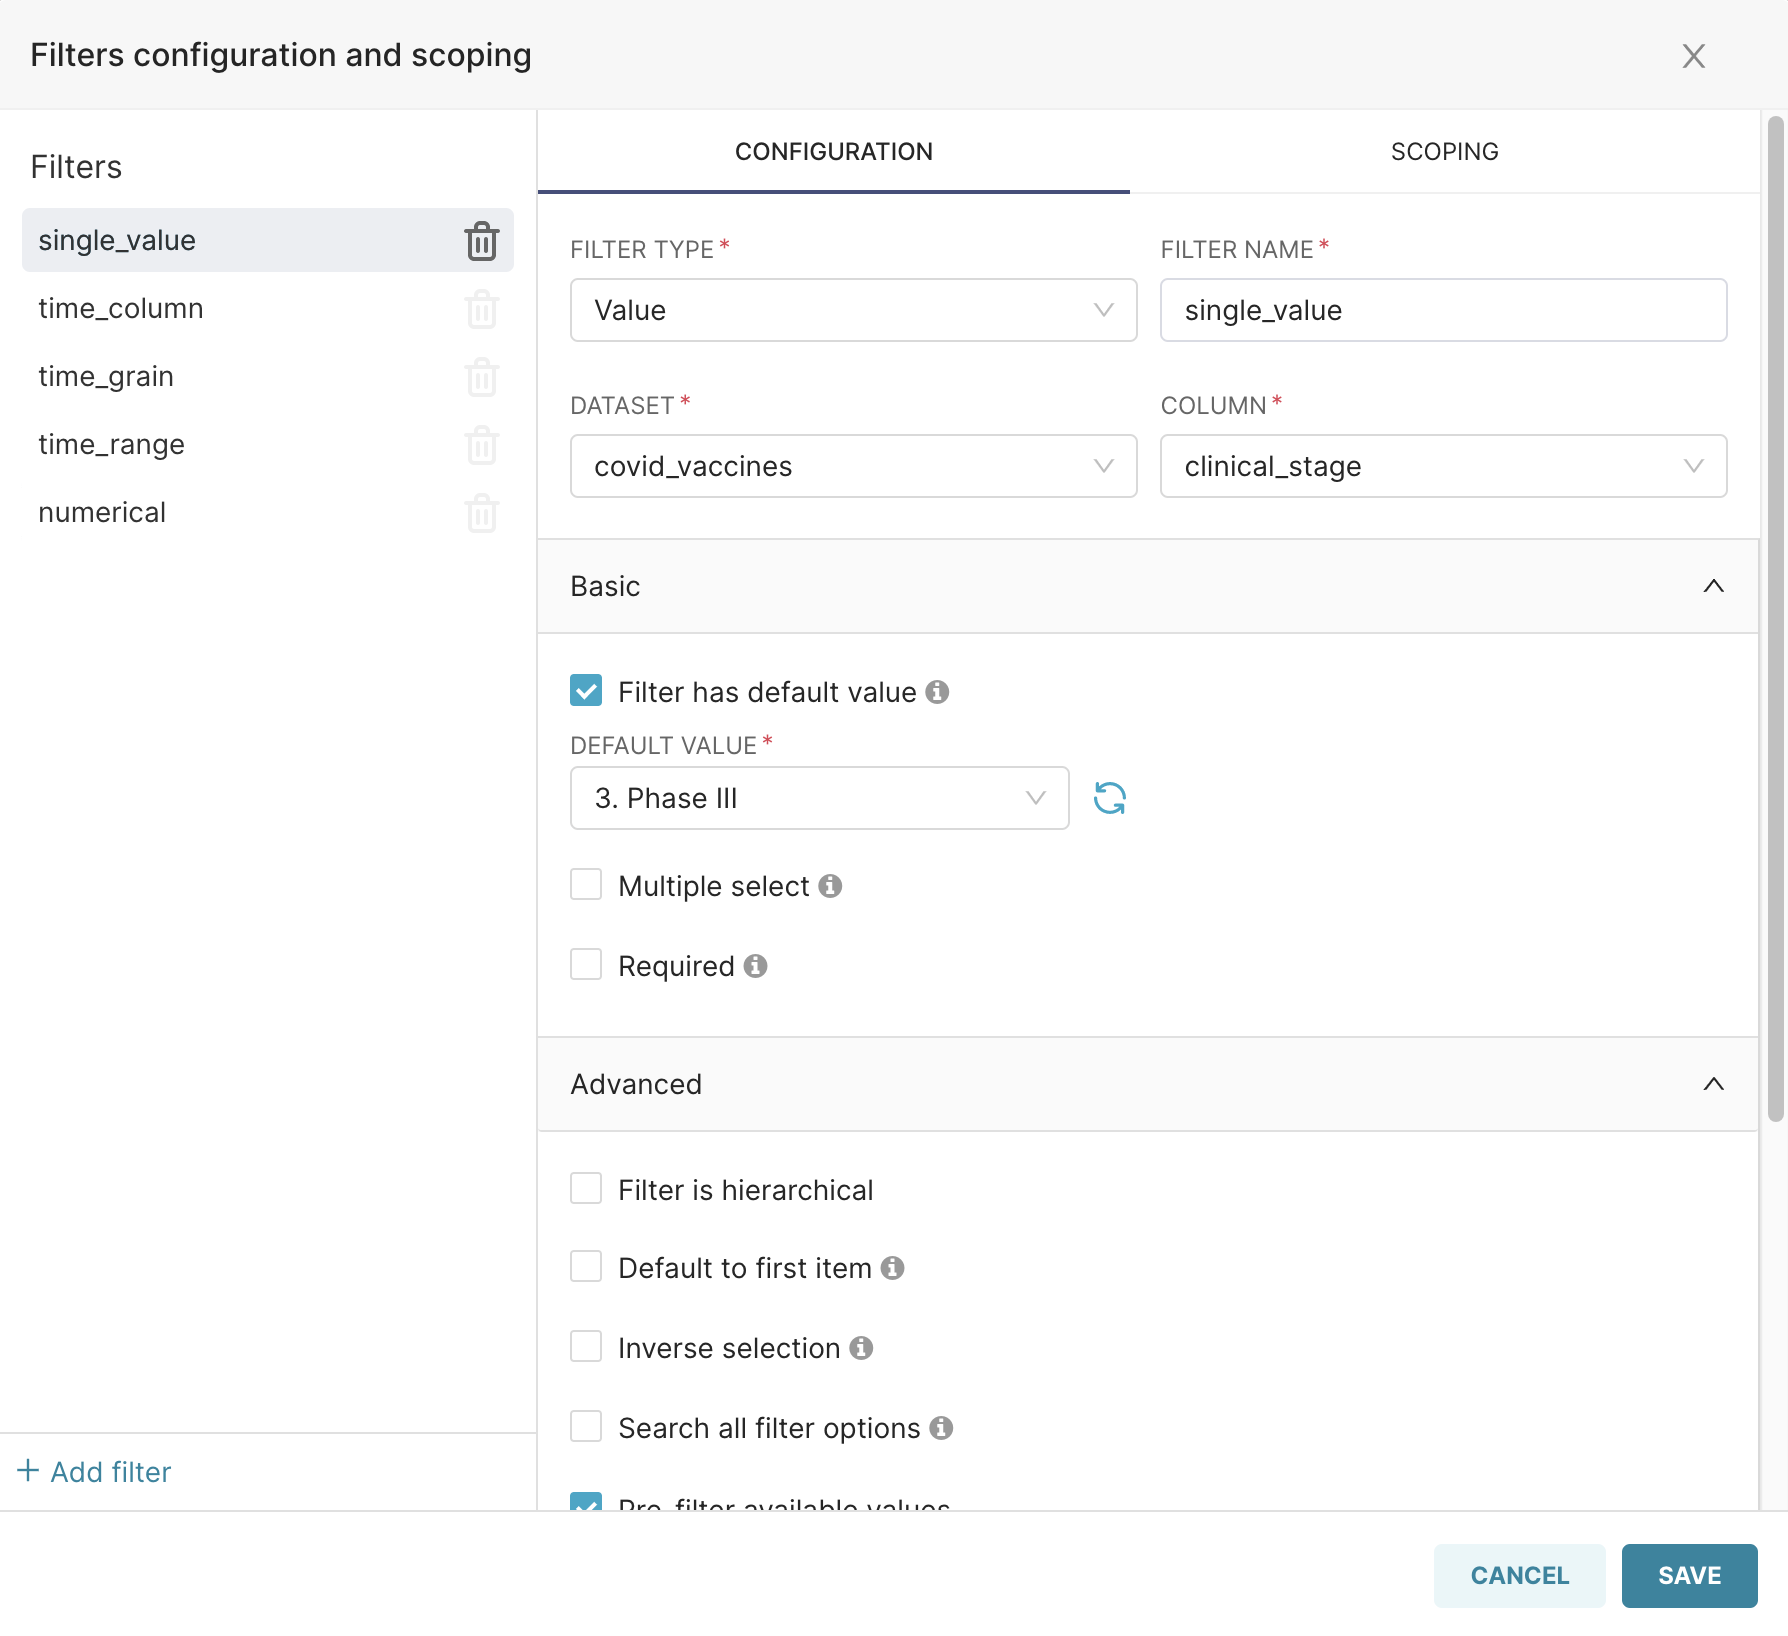1788x1636 pixels.
Task: Select the single_value filter in list
Action: [267, 240]
